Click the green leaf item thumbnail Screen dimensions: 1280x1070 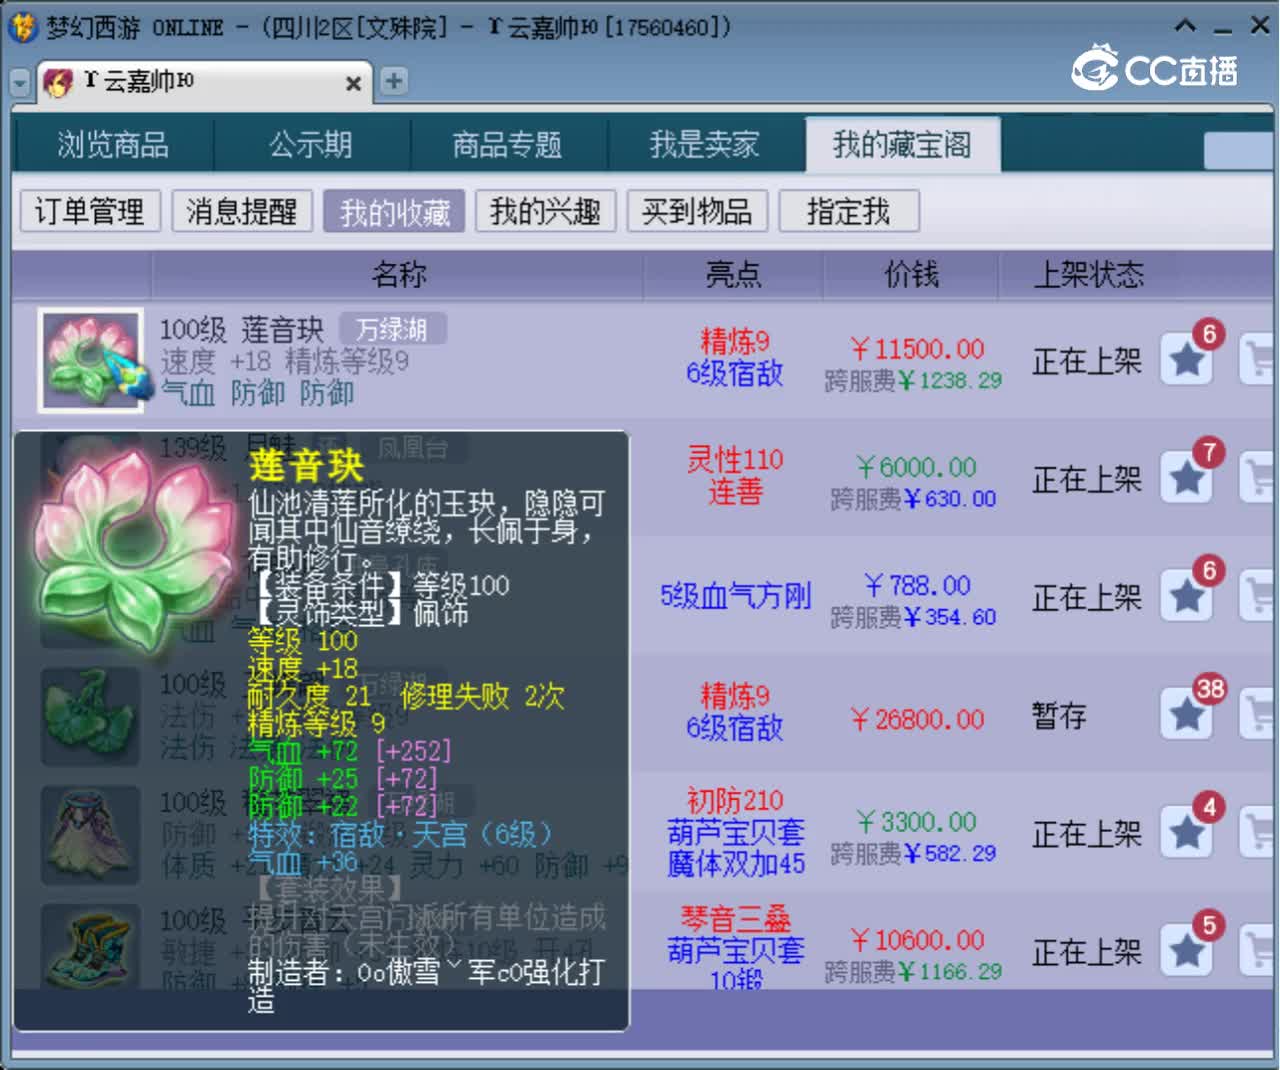90,716
